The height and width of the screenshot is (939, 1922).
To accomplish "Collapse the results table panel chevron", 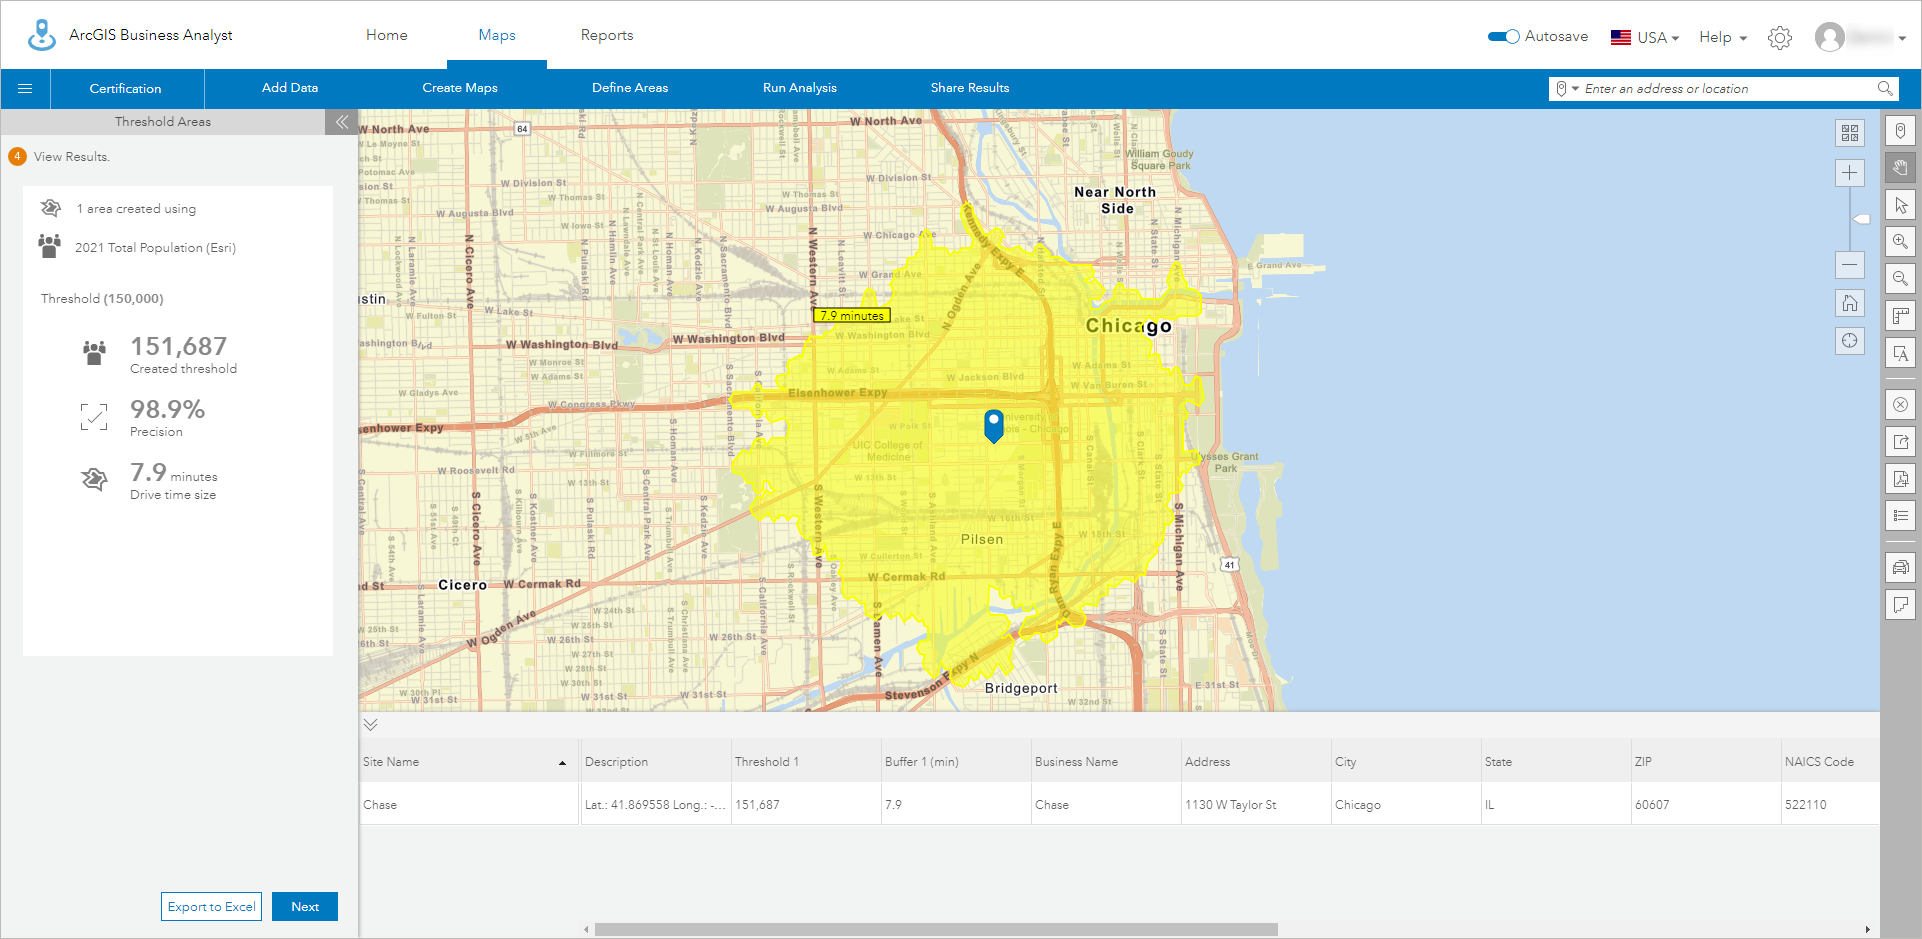I will tap(371, 725).
